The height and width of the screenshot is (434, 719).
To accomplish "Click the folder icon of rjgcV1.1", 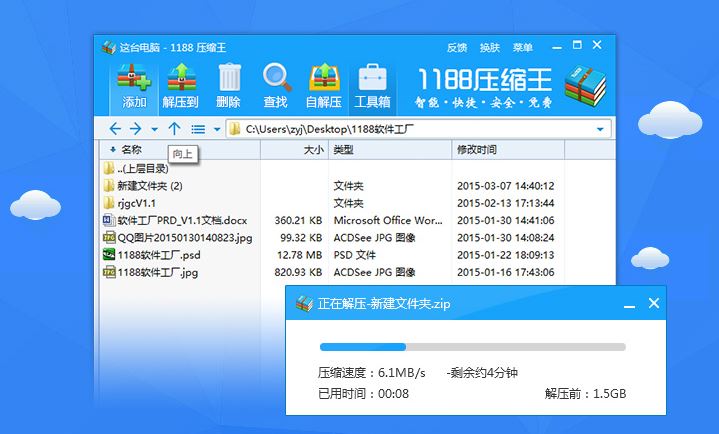I will click(x=109, y=203).
